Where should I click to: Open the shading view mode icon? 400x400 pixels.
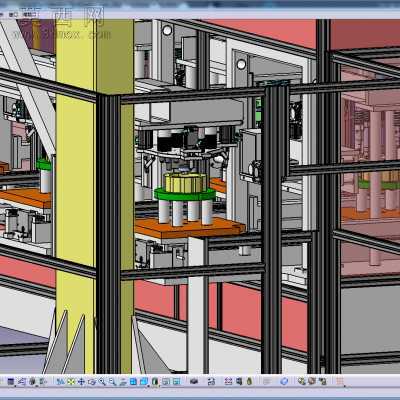point(155,381)
